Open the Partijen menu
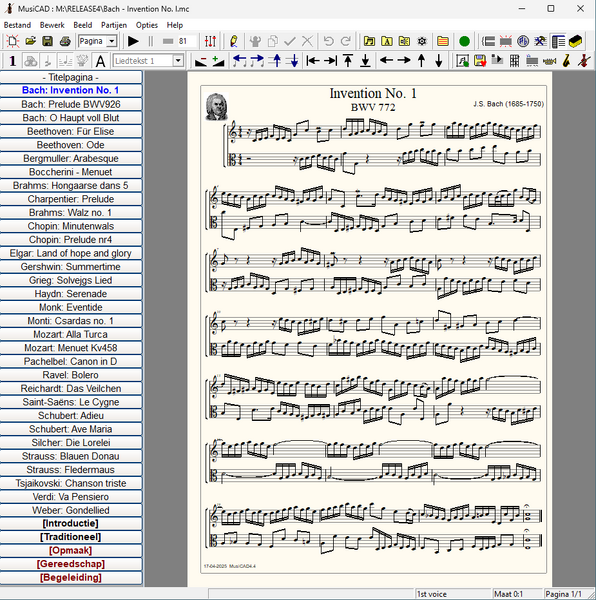 (114, 25)
